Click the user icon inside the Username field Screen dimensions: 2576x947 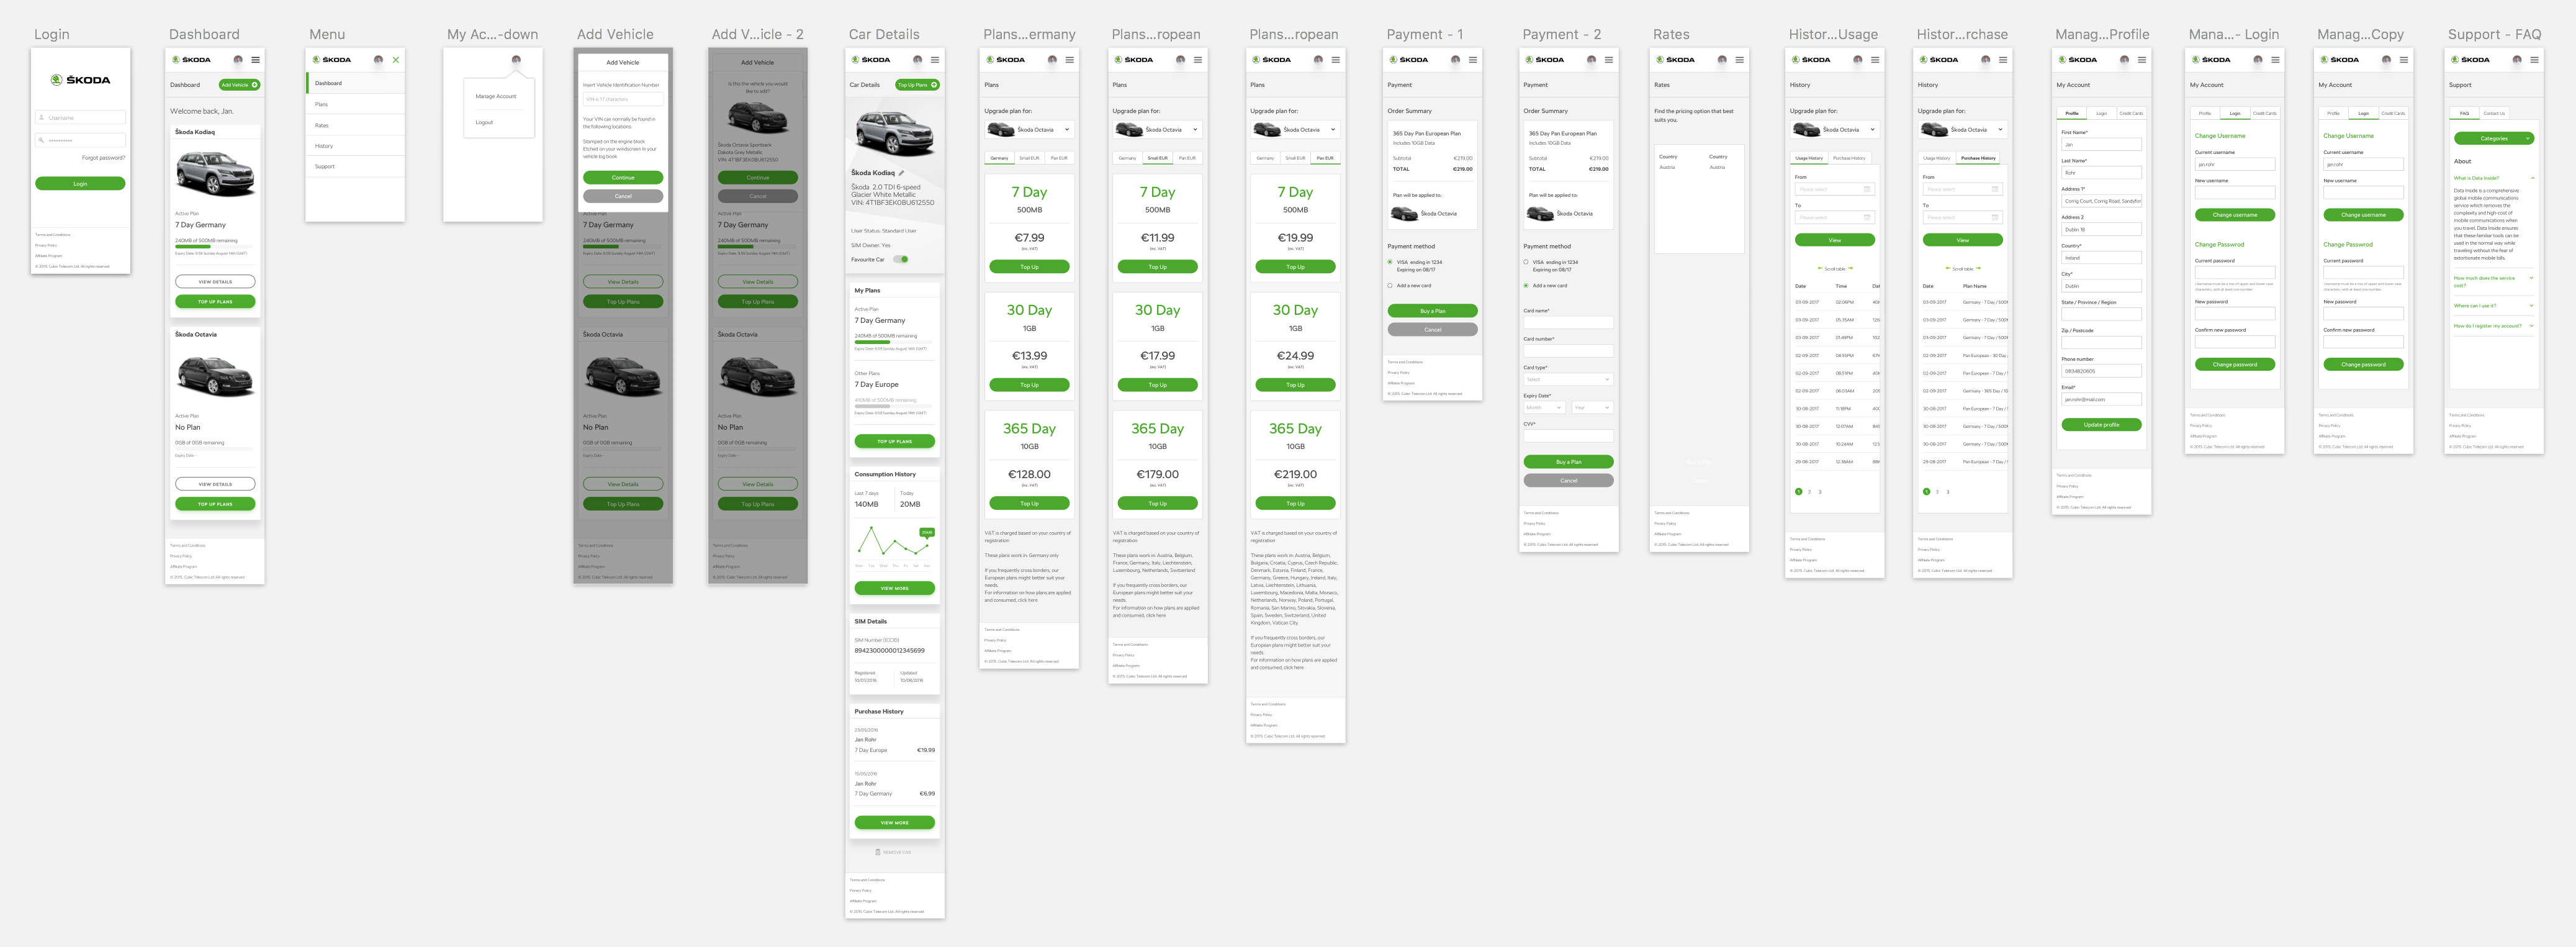pyautogui.click(x=42, y=118)
